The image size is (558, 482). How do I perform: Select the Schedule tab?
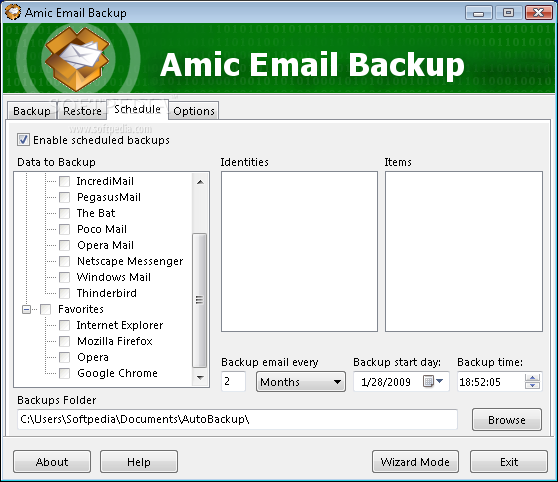coord(137,109)
